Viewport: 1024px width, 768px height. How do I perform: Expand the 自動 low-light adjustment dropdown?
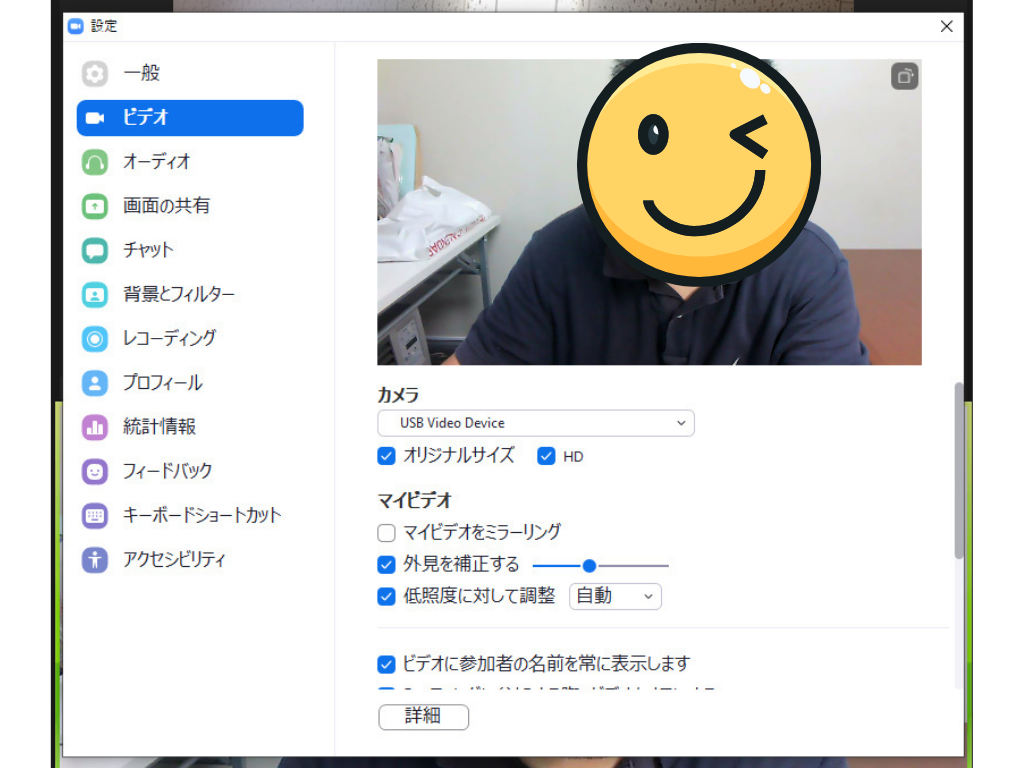tap(615, 597)
